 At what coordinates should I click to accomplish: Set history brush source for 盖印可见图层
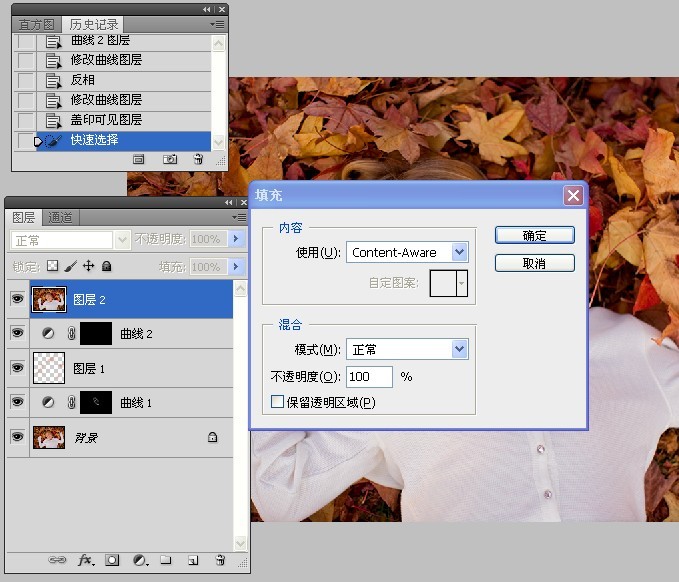point(26,120)
